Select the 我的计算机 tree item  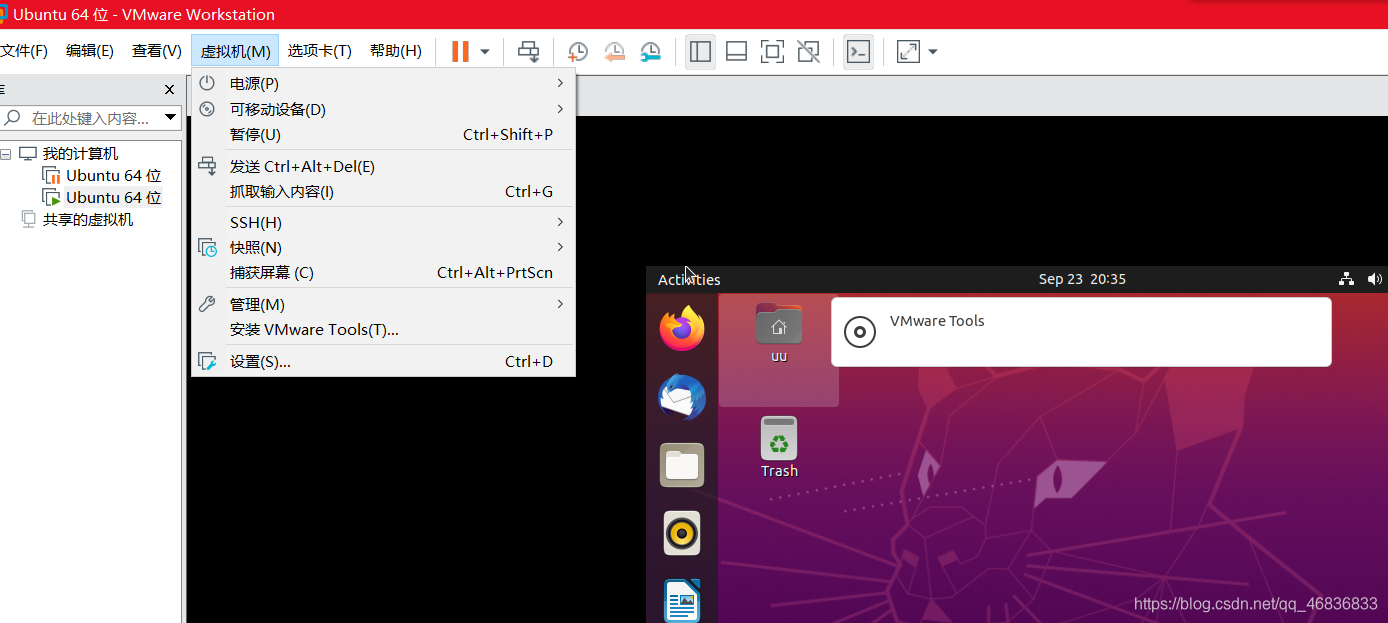pyautogui.click(x=80, y=154)
